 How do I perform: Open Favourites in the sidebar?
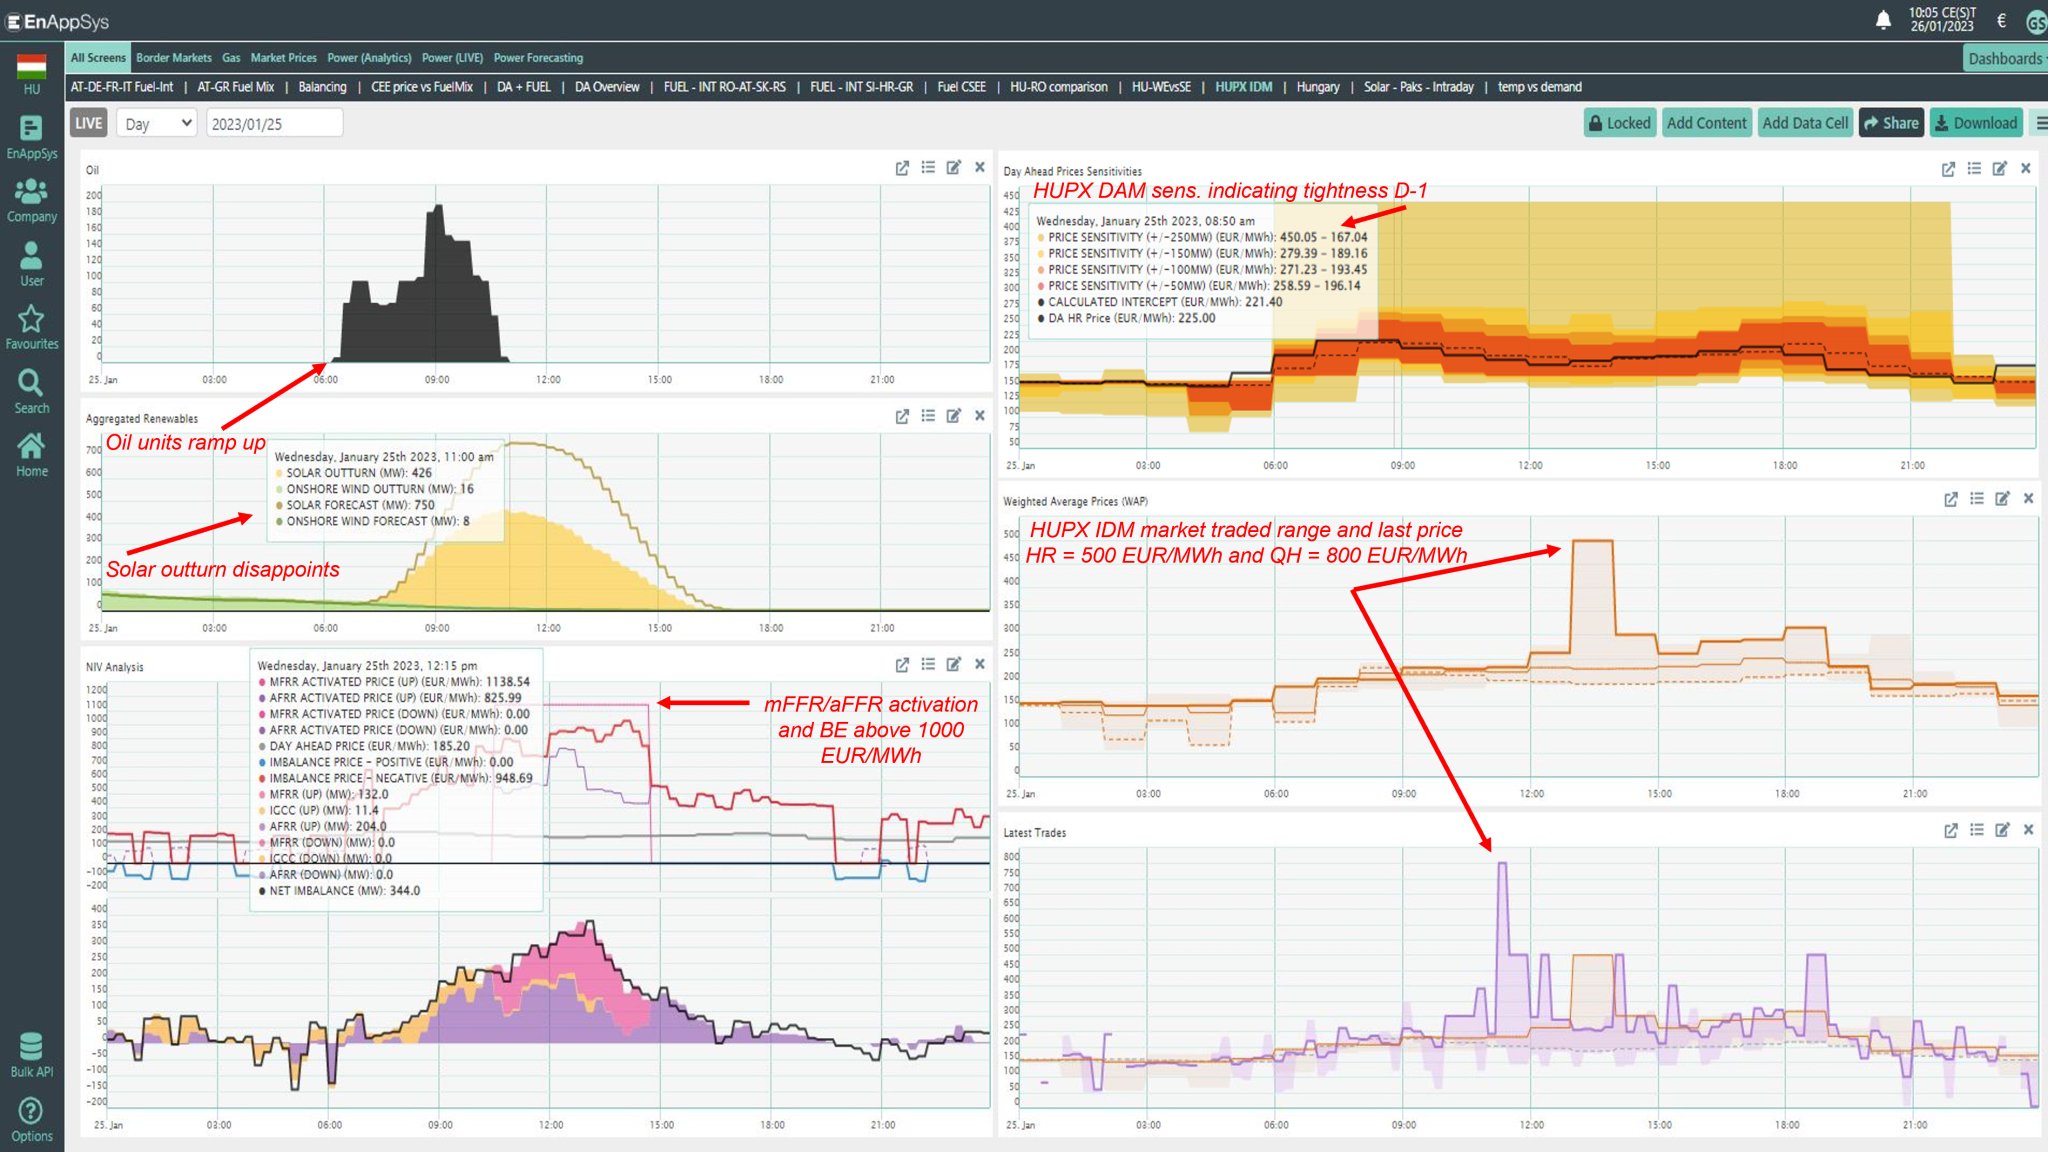click(32, 327)
